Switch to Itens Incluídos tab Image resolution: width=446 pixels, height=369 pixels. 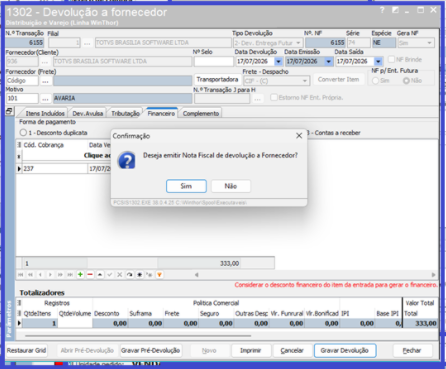[45, 113]
